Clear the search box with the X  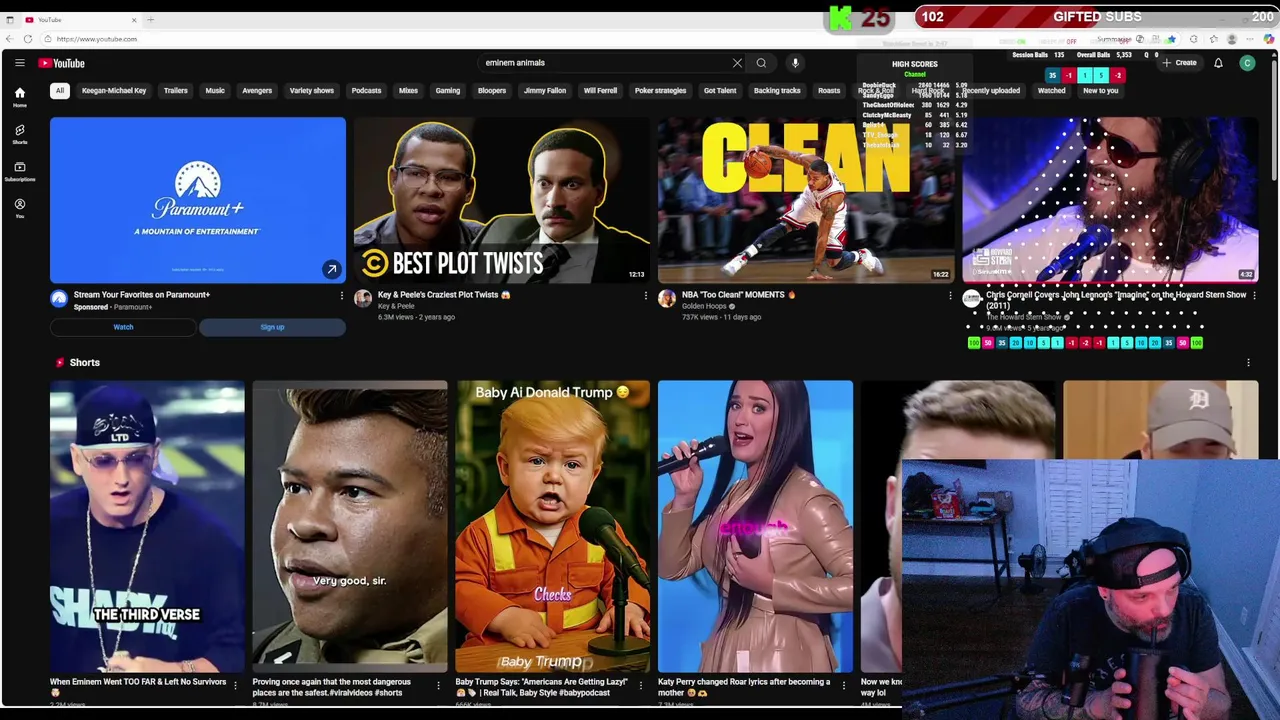737,63
